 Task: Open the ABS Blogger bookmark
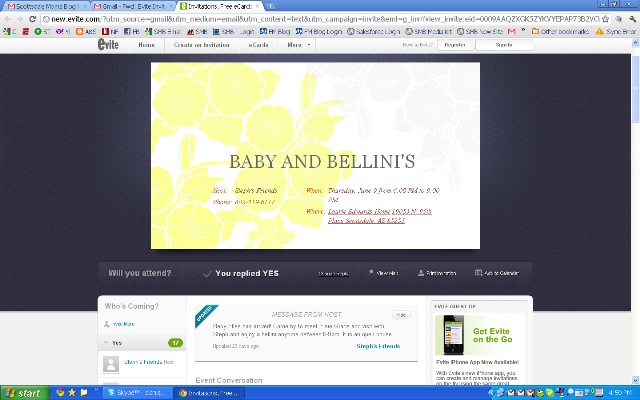click(86, 31)
